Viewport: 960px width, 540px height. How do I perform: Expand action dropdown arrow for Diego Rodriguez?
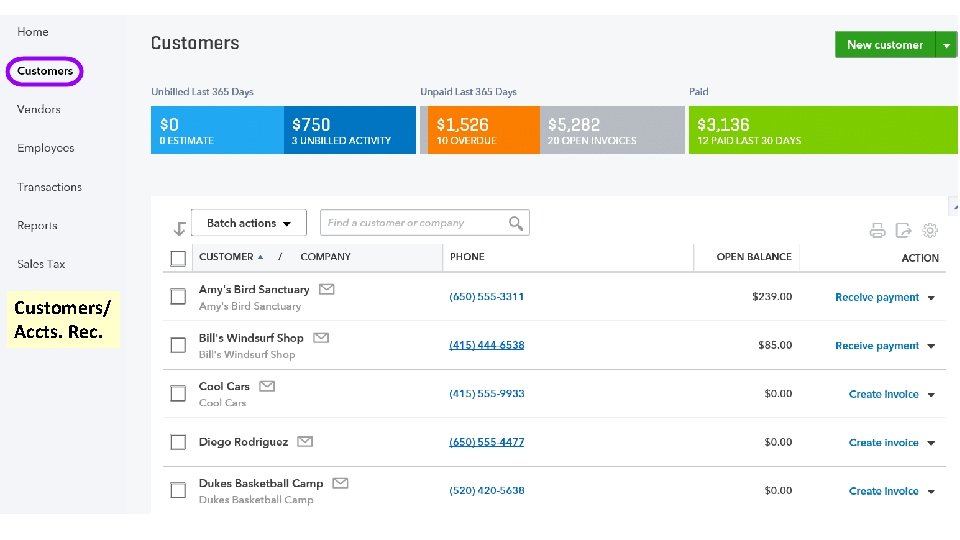931,443
